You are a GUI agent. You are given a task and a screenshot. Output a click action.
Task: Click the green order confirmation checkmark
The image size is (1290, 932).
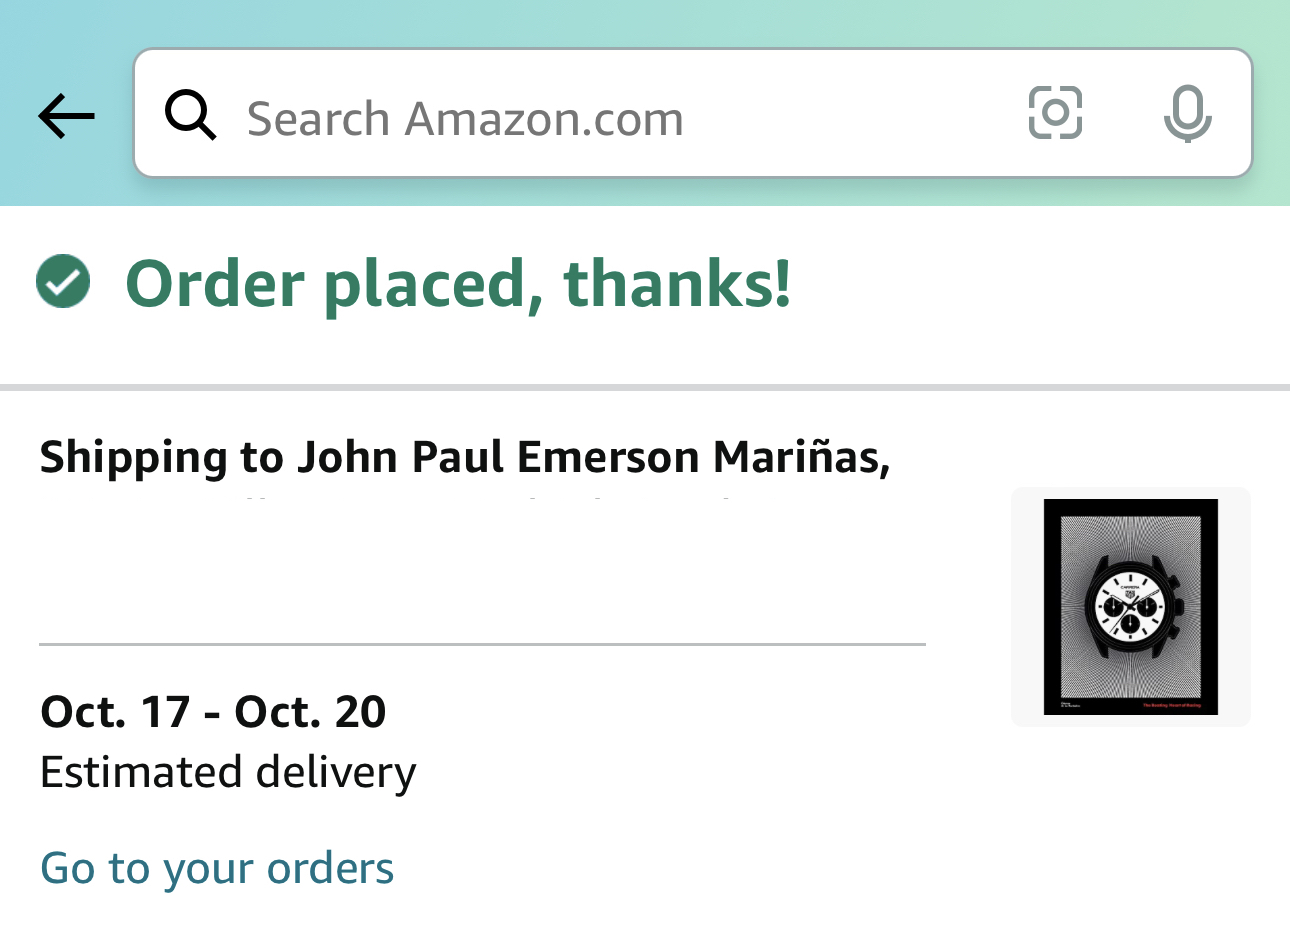click(63, 281)
